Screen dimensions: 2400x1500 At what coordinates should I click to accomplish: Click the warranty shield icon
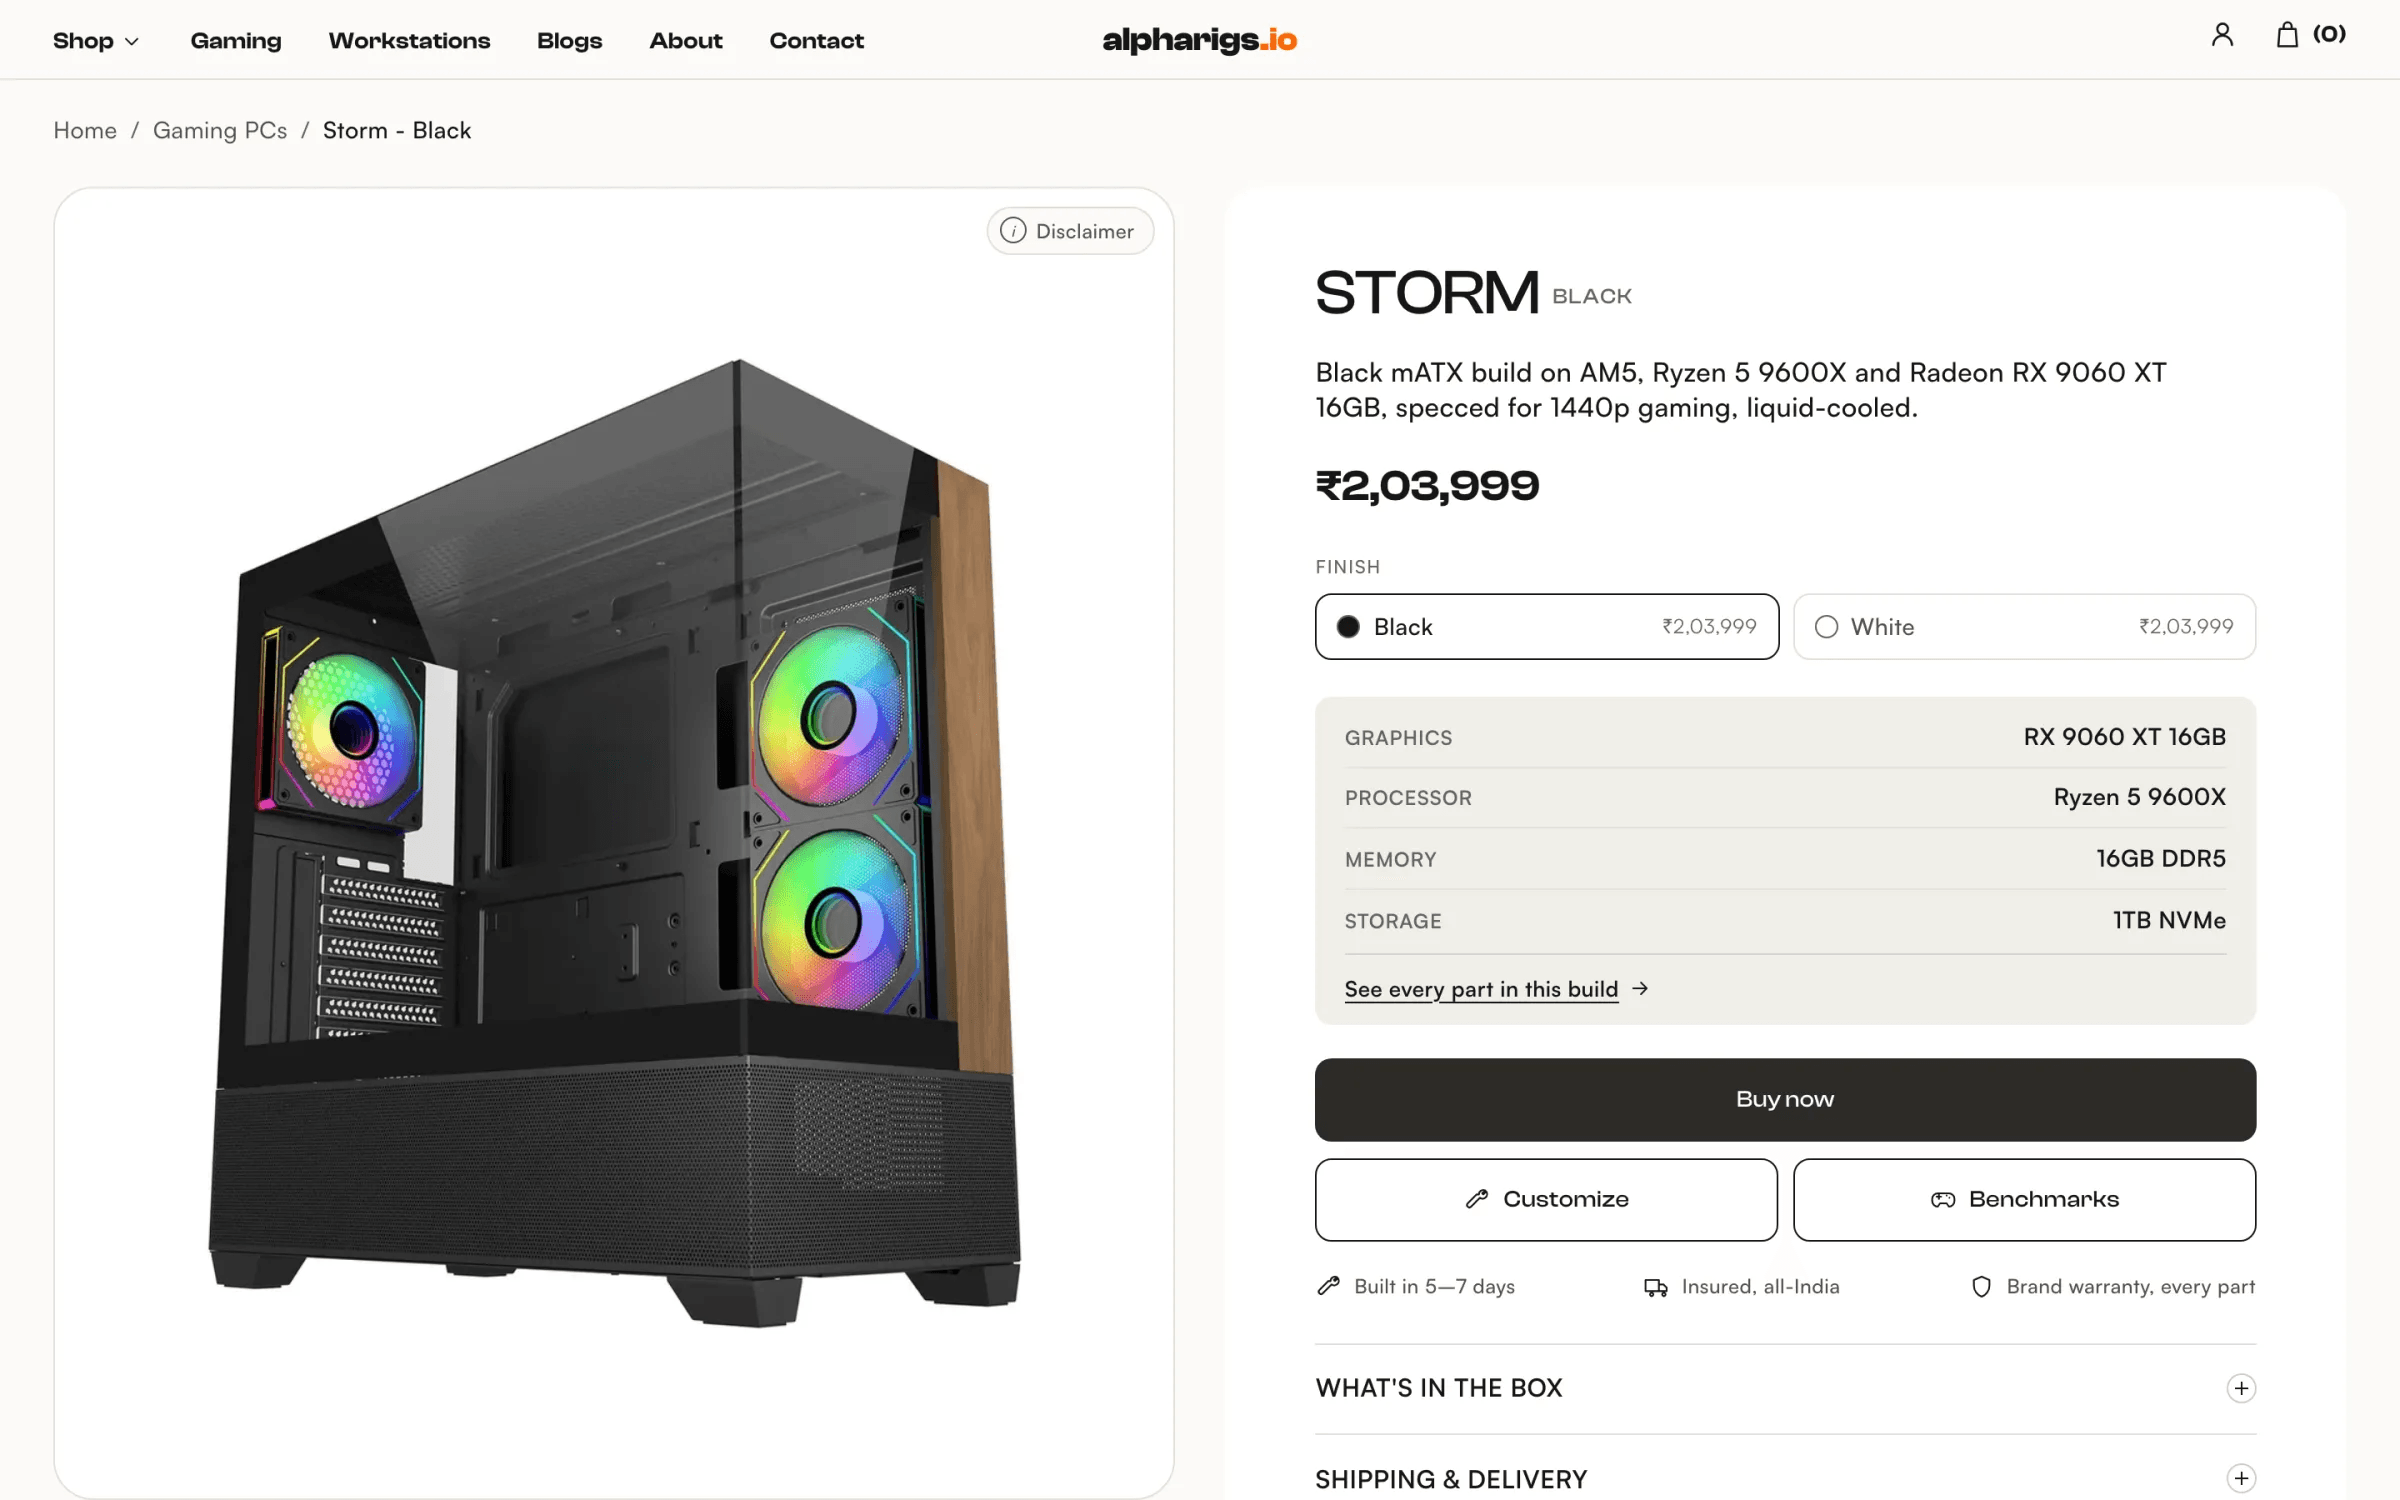(x=1981, y=1287)
